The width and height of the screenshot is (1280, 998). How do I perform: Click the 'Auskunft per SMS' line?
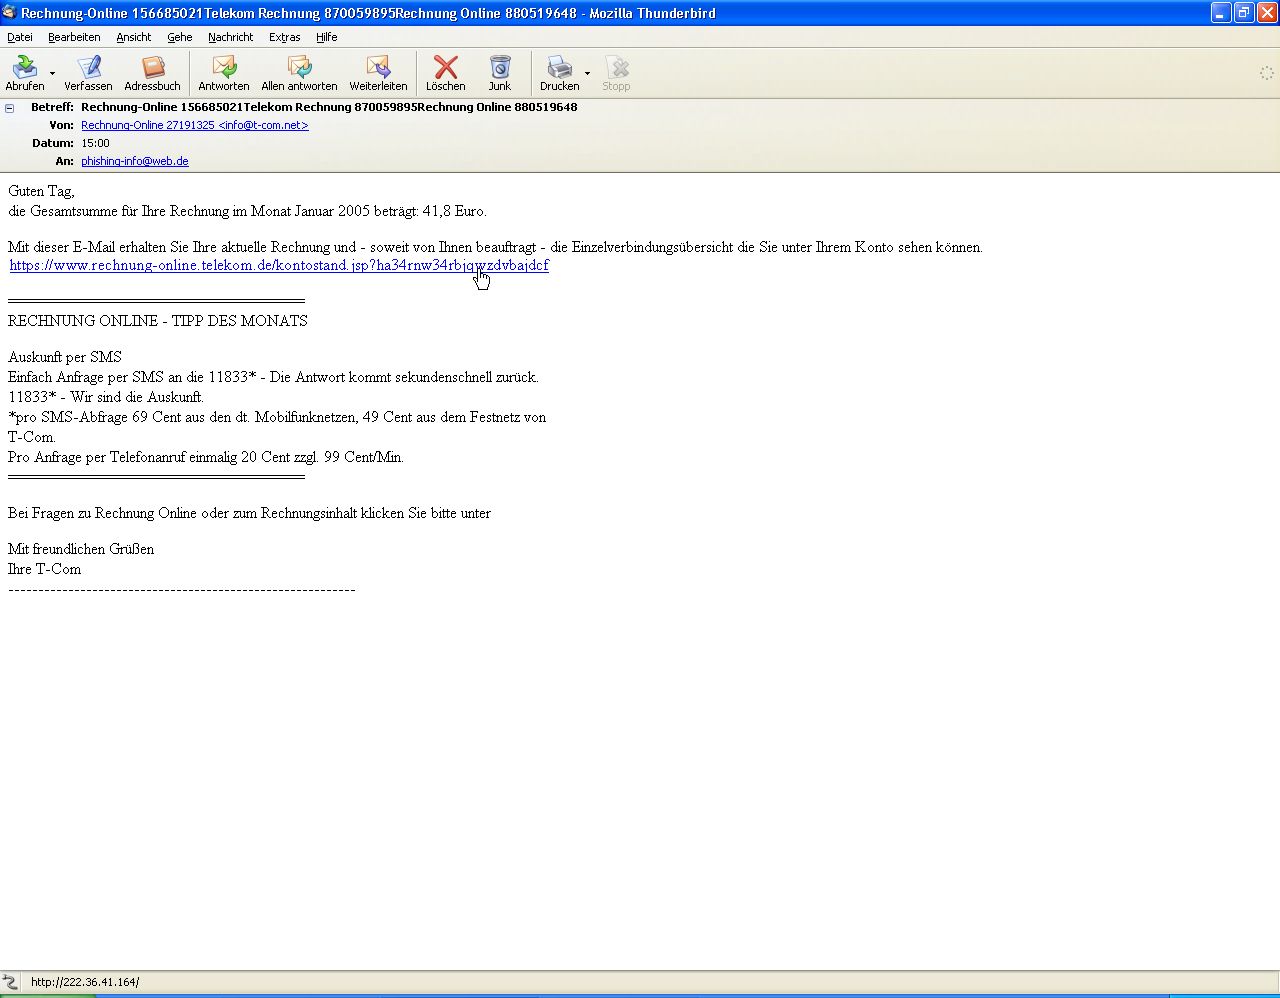[65, 357]
